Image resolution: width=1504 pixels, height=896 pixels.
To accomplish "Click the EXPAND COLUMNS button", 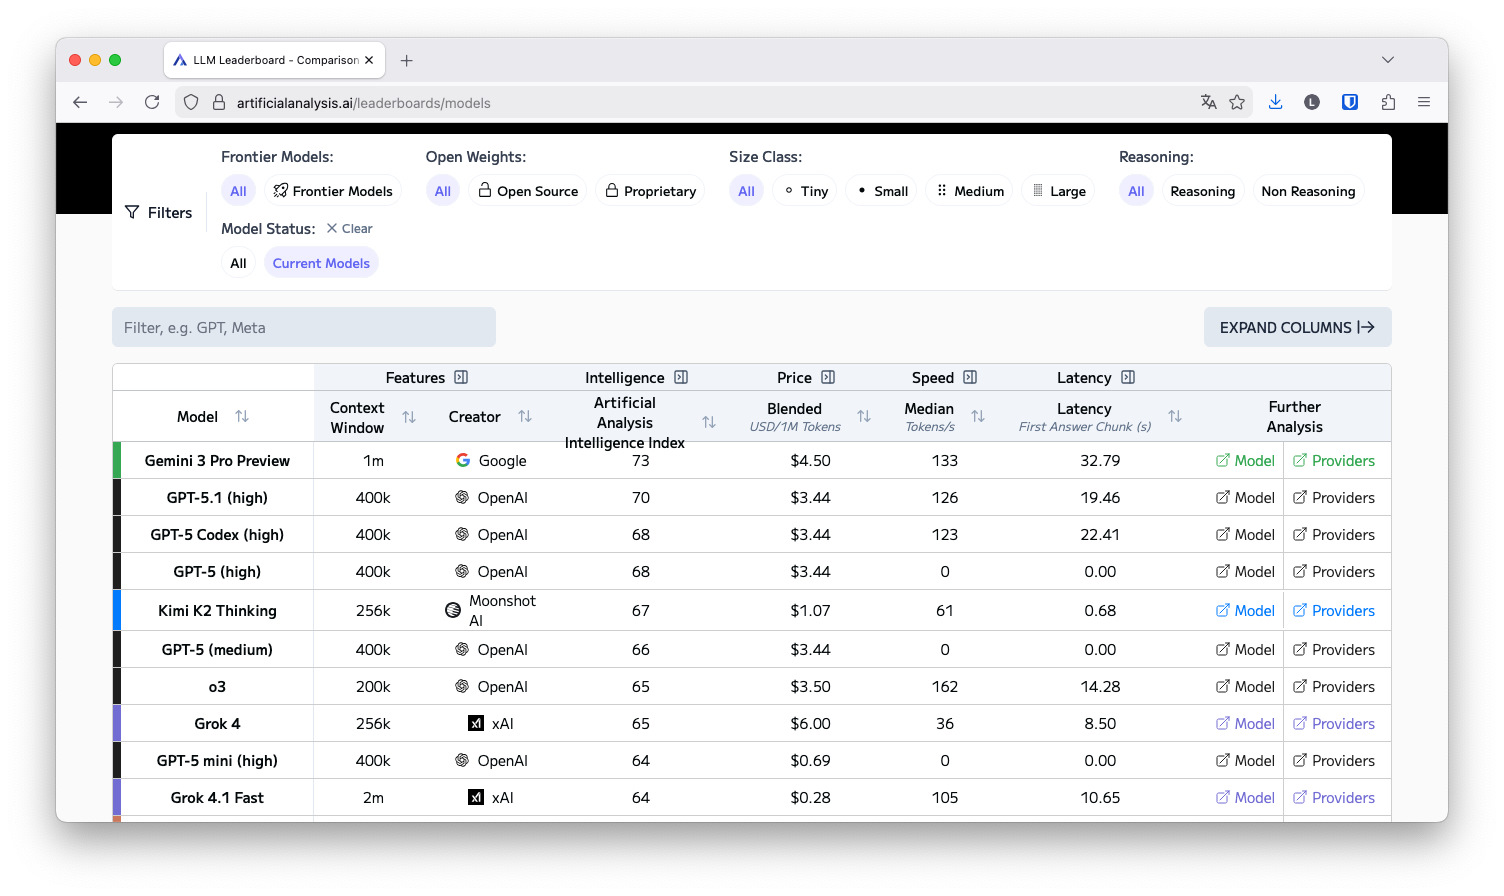I will pyautogui.click(x=1297, y=327).
